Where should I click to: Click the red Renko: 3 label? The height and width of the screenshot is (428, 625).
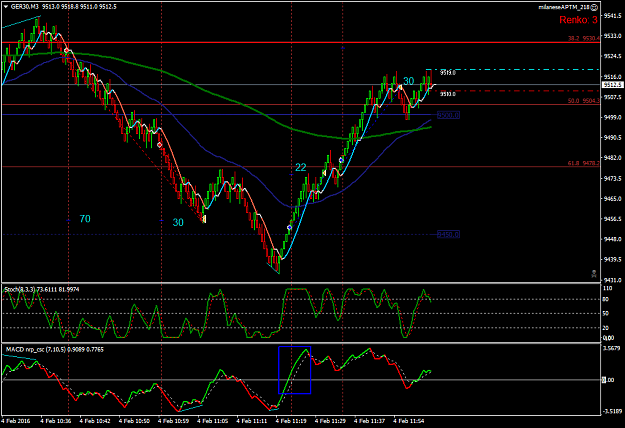[578, 20]
